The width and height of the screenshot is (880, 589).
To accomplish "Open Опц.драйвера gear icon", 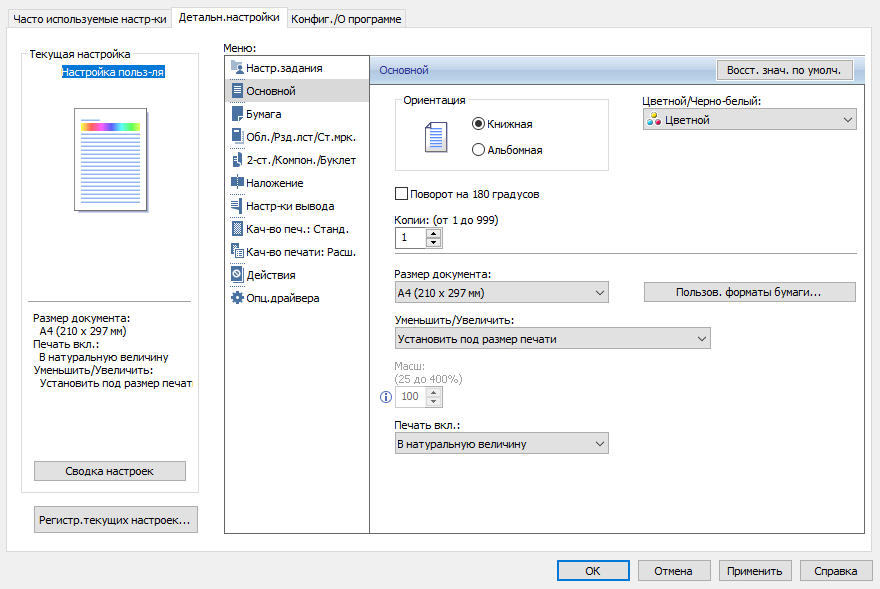I will tap(237, 298).
